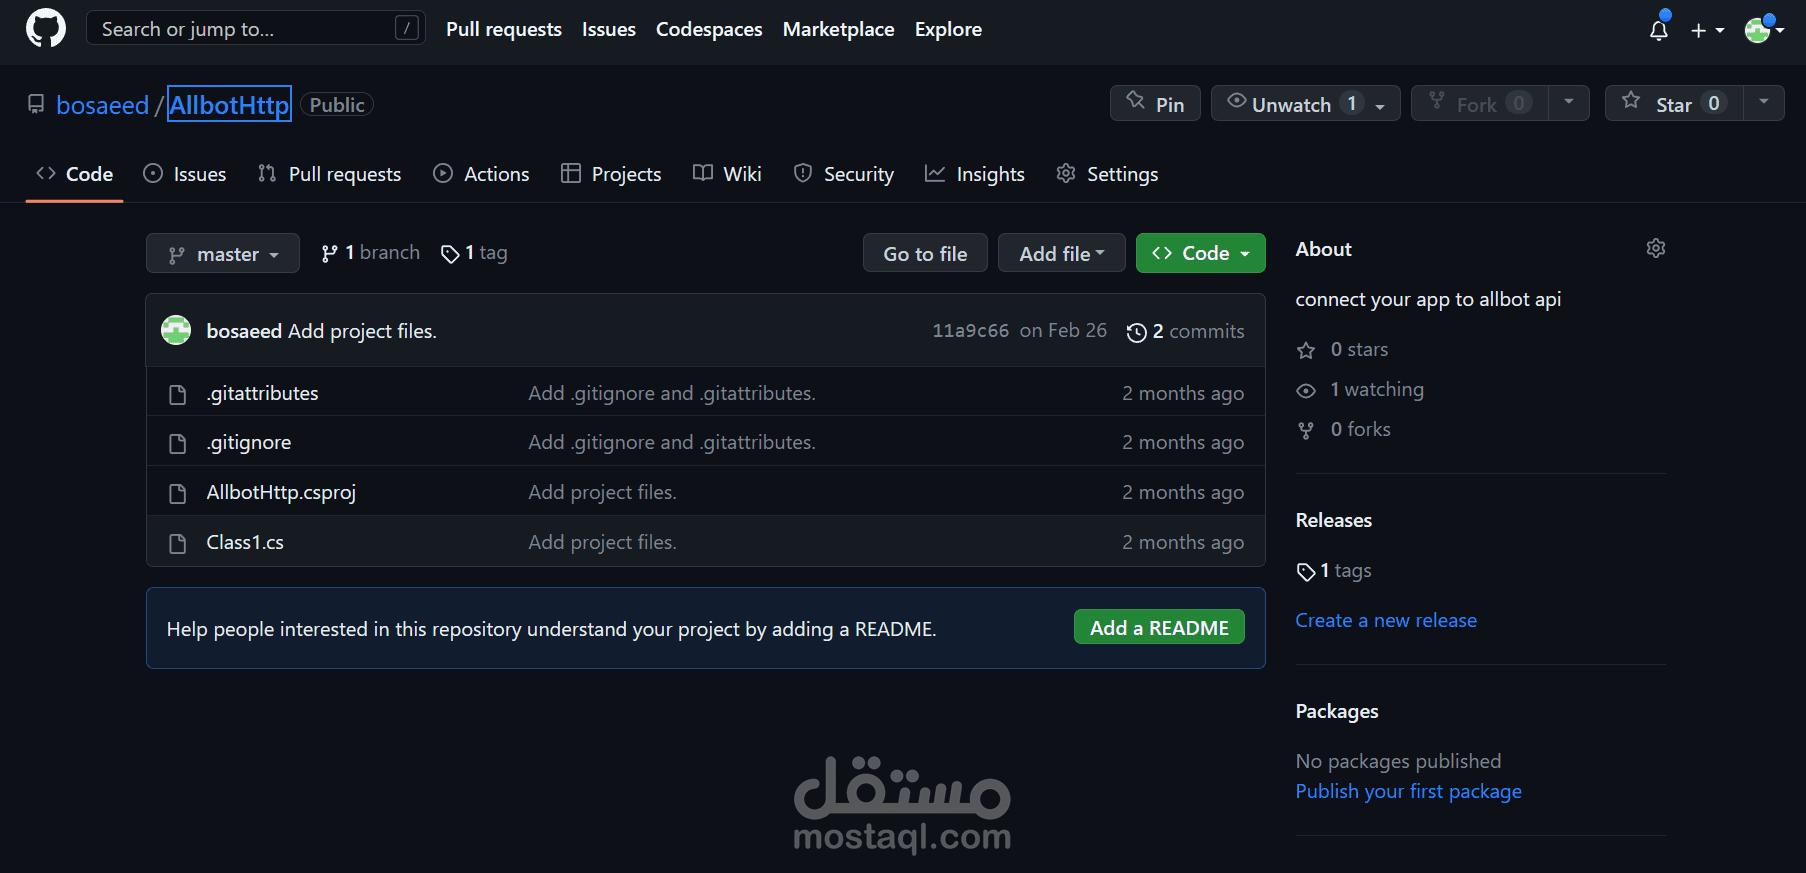Open the notifications bell
The height and width of the screenshot is (873, 1806).
1659,30
